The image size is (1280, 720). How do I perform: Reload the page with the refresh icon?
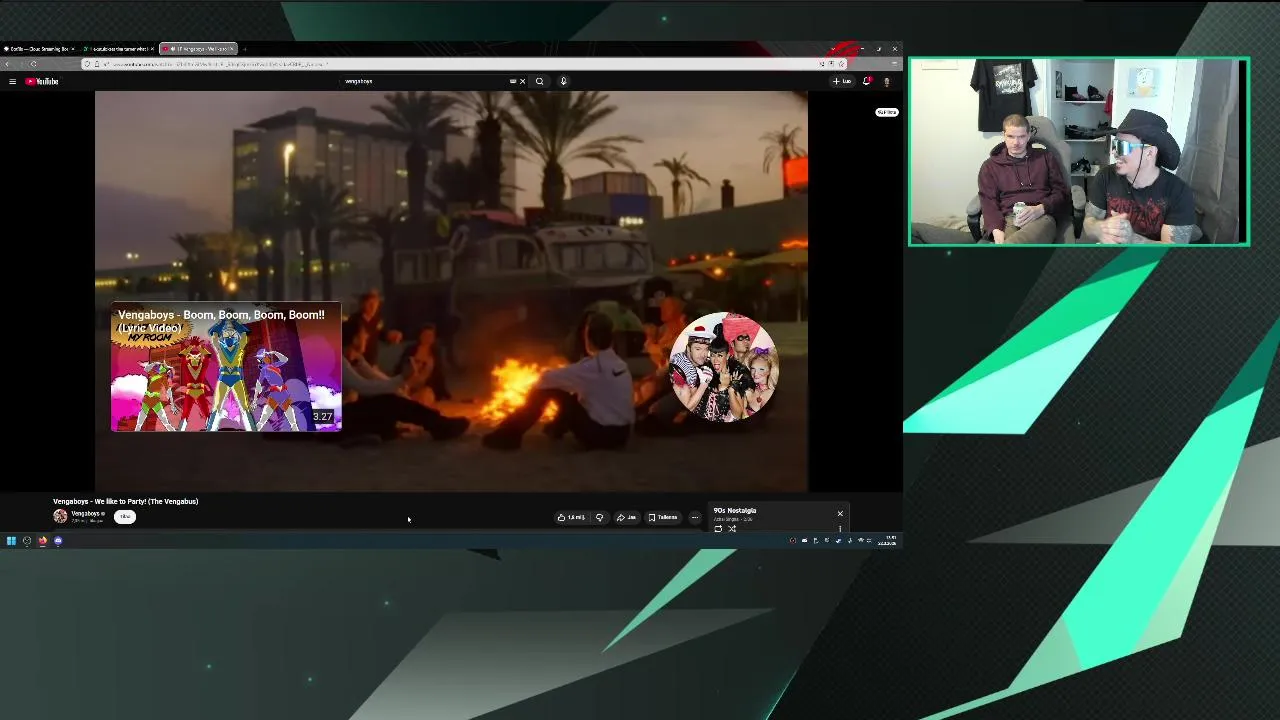click(33, 64)
